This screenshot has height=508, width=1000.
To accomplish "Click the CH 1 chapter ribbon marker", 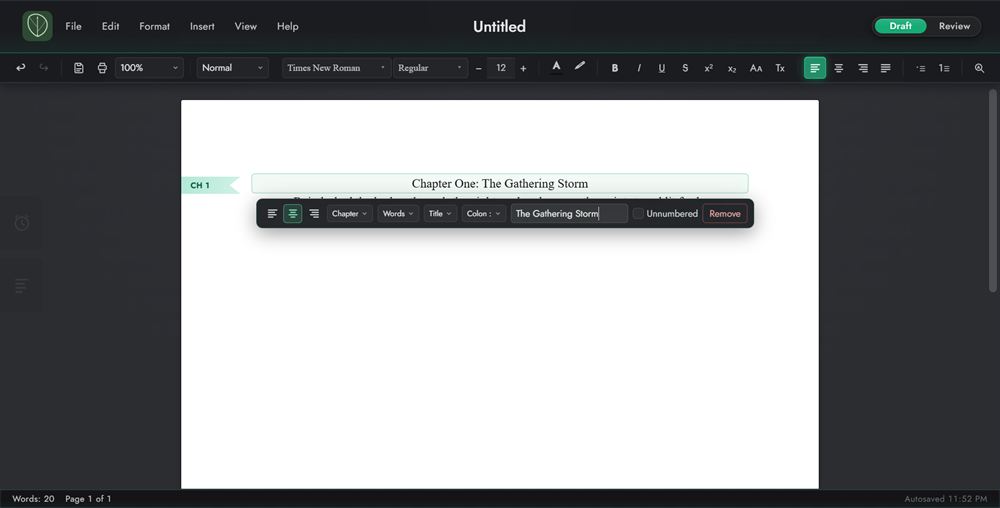I will pos(209,185).
